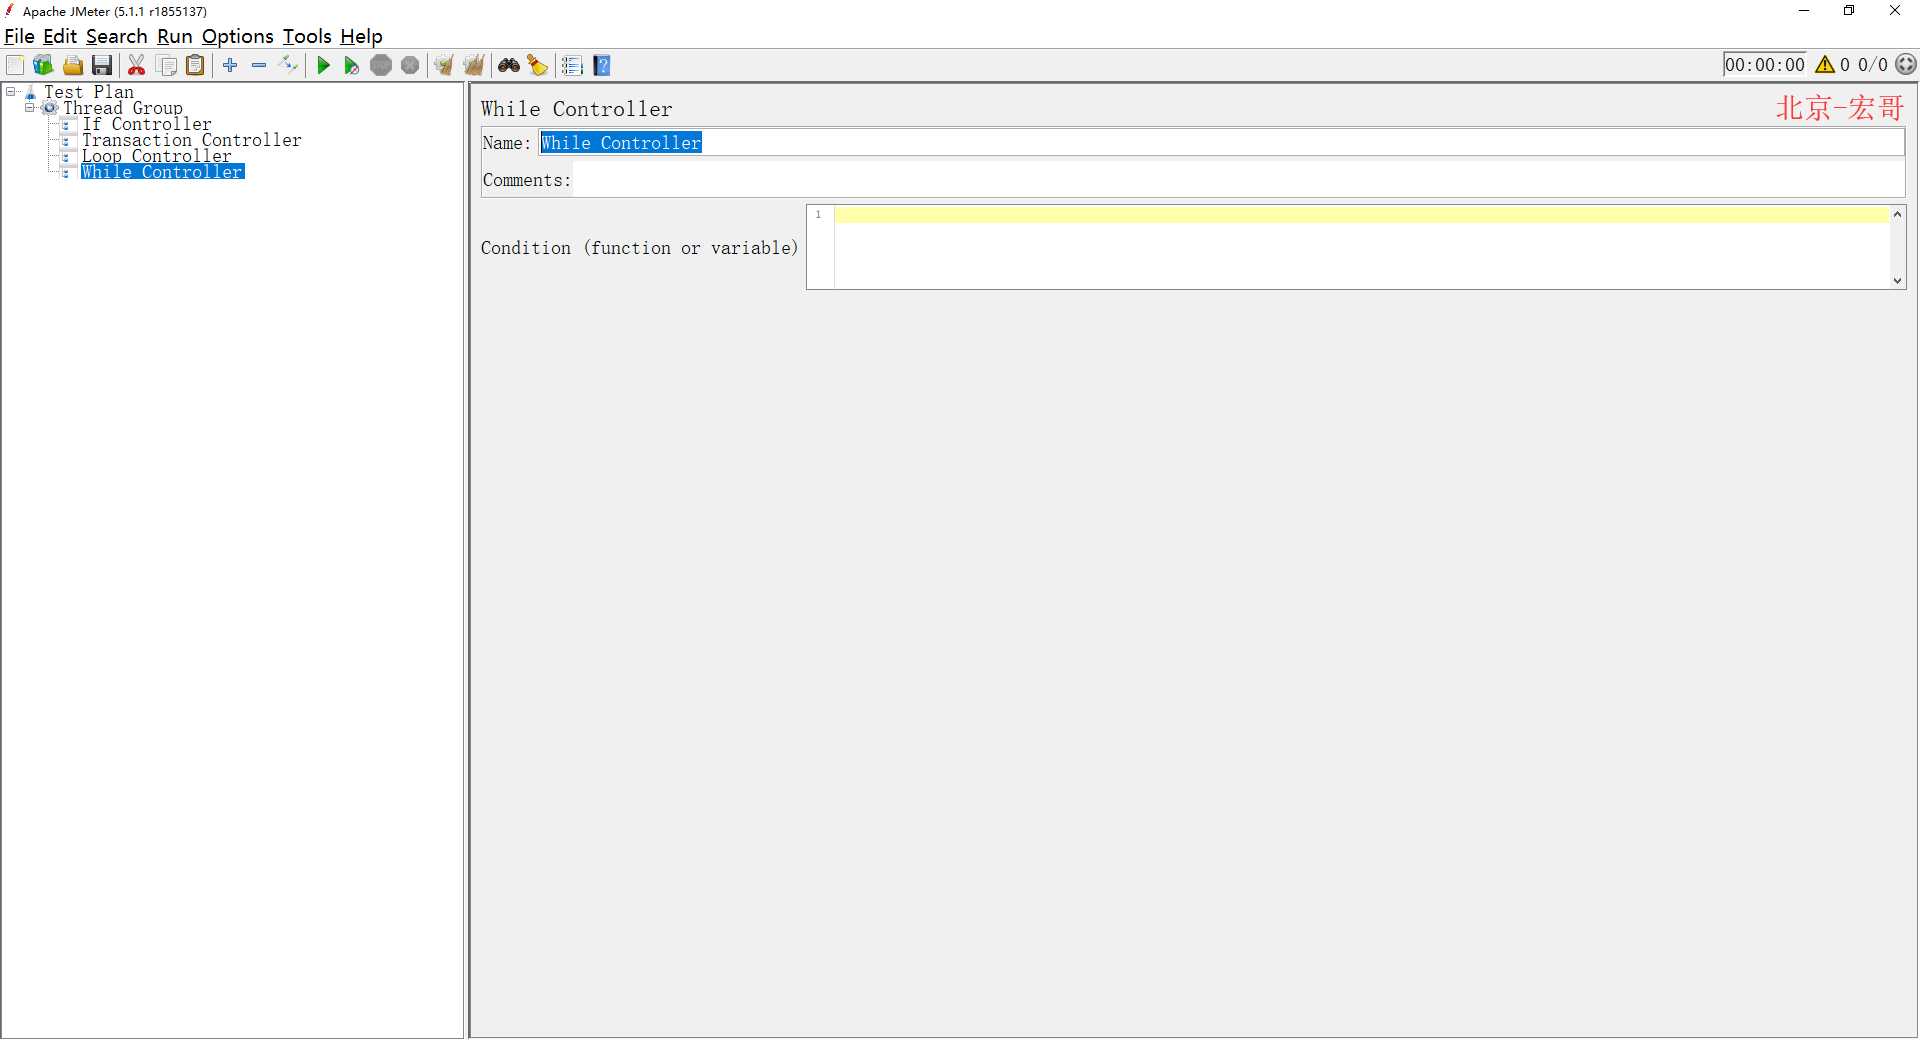This screenshot has height=1040, width=1920.
Task: Click the Name input field
Action: [x=1221, y=142]
